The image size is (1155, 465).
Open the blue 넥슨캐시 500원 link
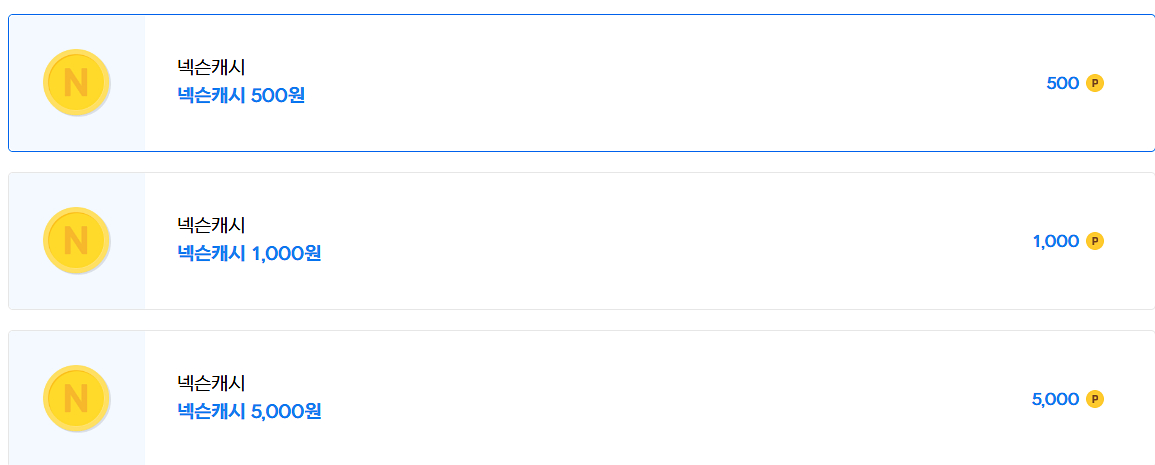coord(241,96)
